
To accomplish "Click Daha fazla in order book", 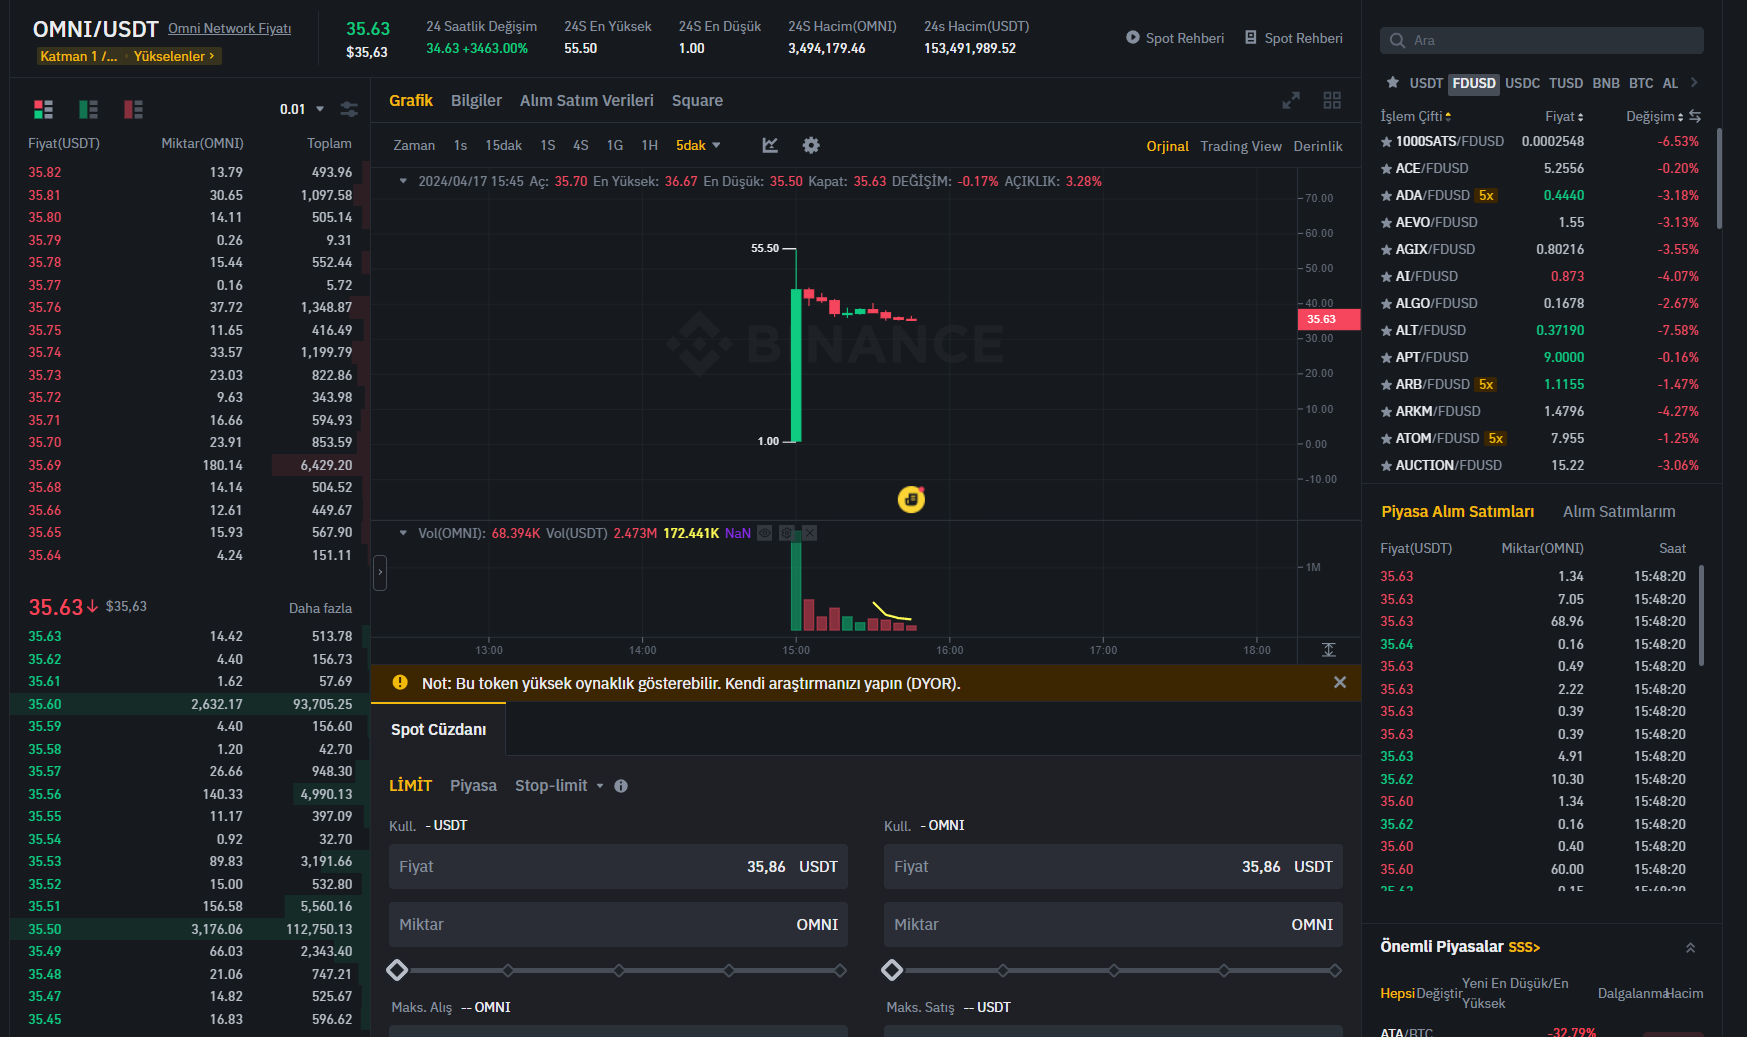I will point(320,608).
